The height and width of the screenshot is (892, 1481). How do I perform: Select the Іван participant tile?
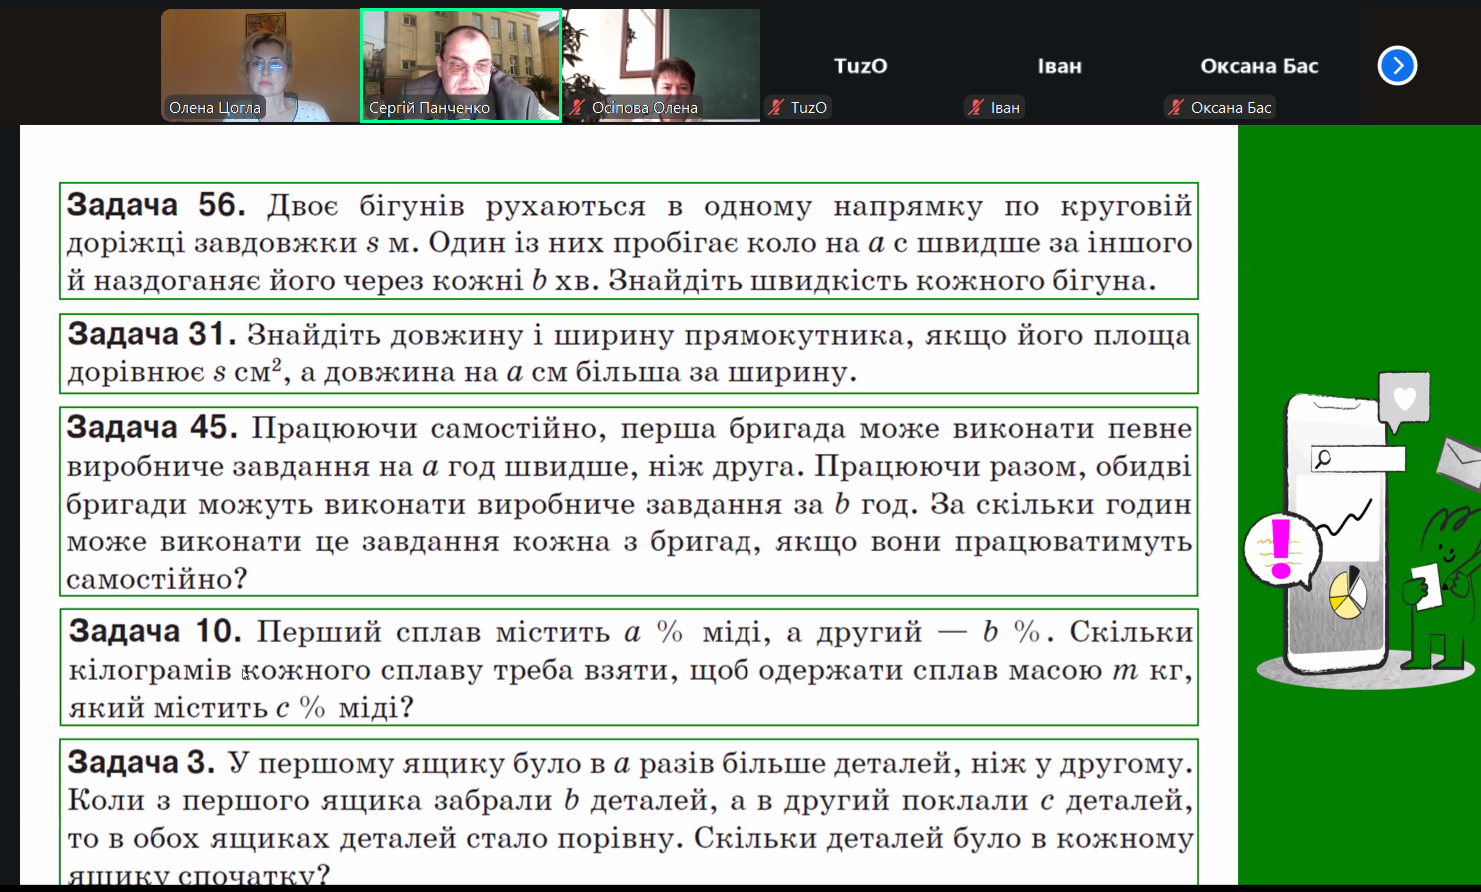1059,66
